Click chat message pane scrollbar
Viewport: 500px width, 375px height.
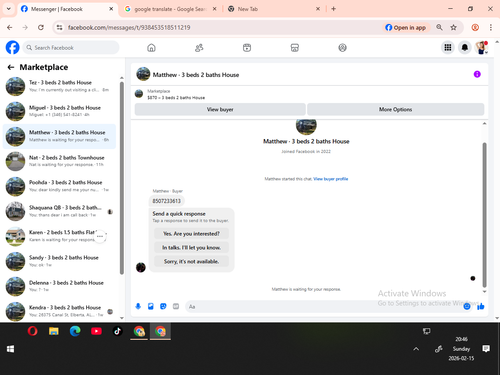click(484, 215)
